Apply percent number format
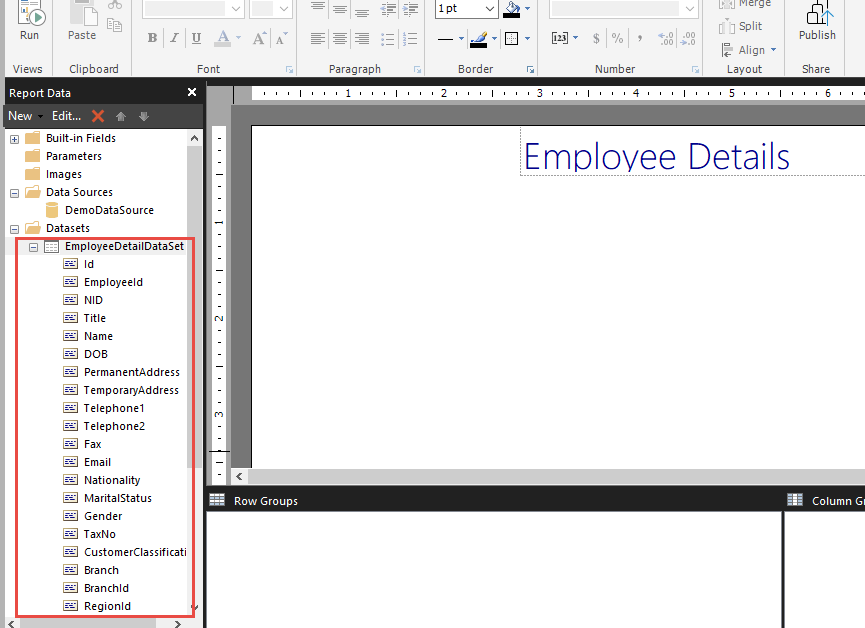865x628 pixels. 617,37
